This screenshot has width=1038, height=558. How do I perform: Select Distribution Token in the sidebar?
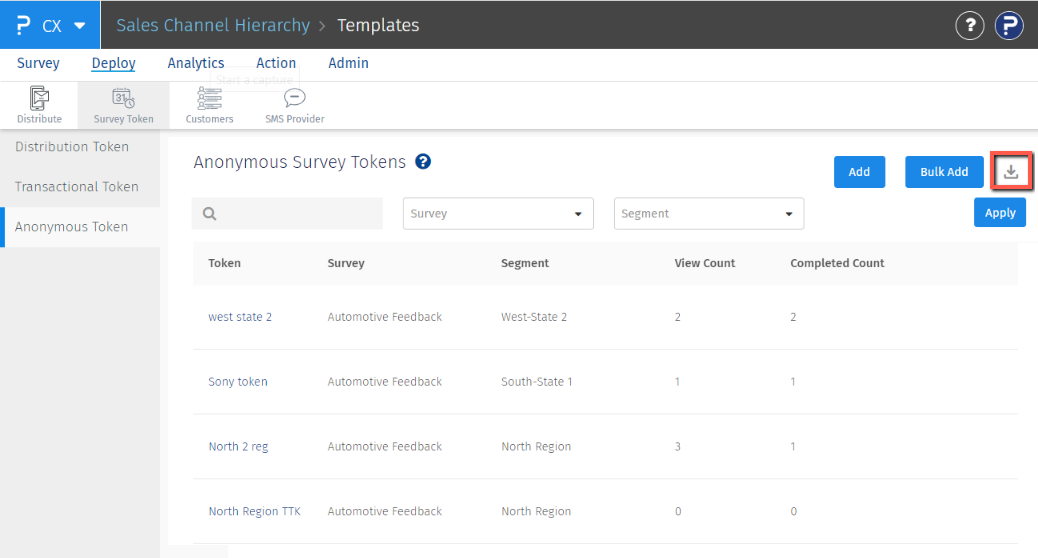72,147
